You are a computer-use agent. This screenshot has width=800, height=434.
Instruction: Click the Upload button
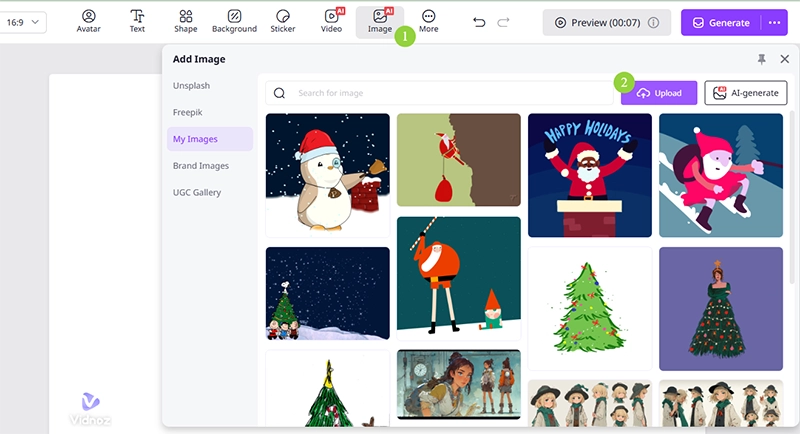659,93
